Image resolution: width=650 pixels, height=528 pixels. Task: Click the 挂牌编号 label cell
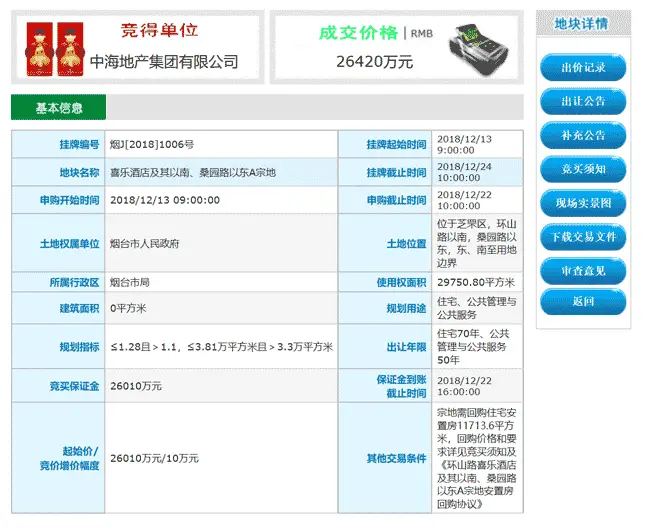(x=58, y=144)
